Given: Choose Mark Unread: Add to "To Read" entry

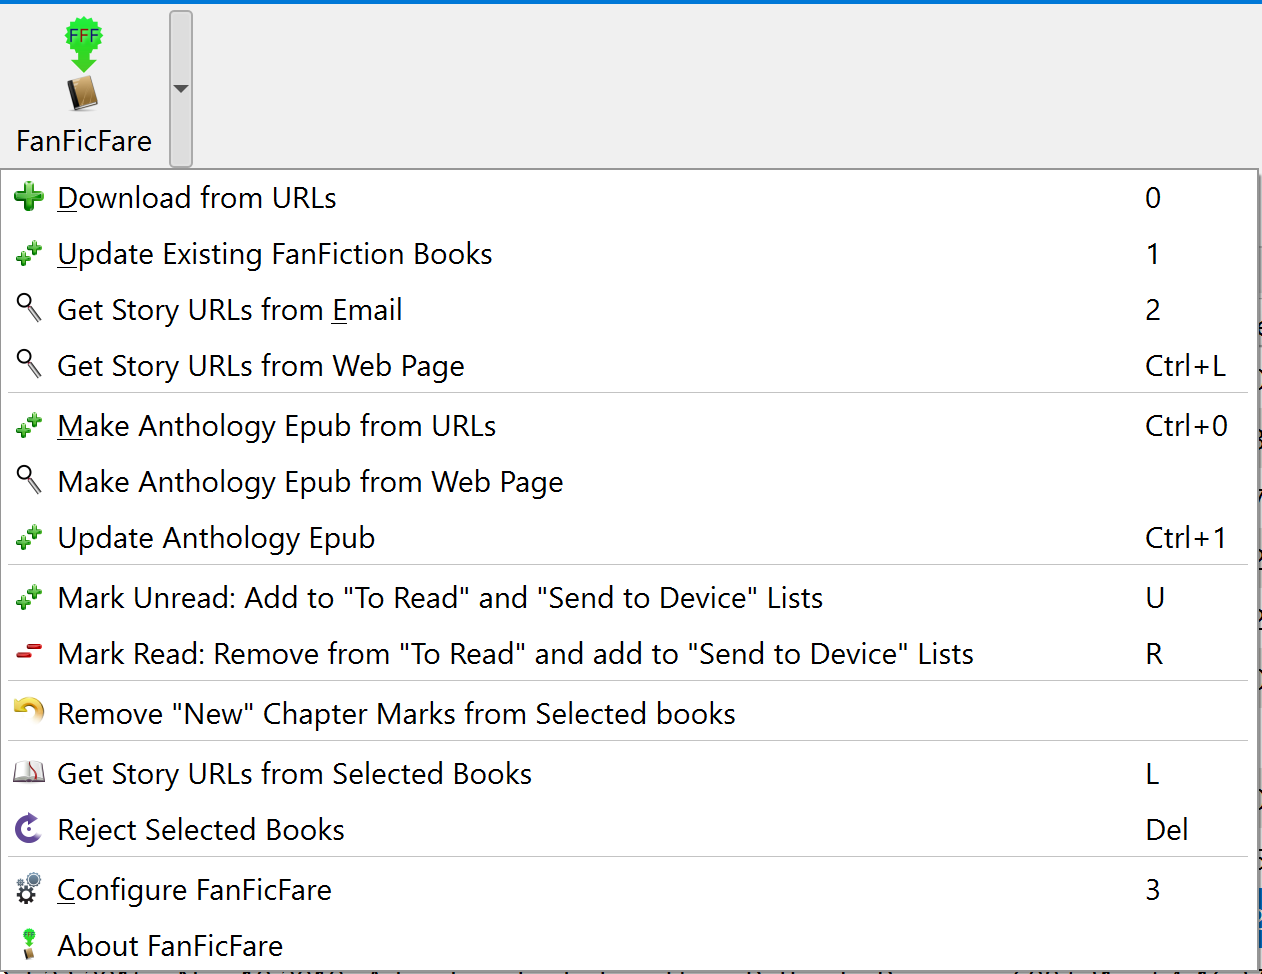Looking at the screenshot, I should click(x=440, y=598).
